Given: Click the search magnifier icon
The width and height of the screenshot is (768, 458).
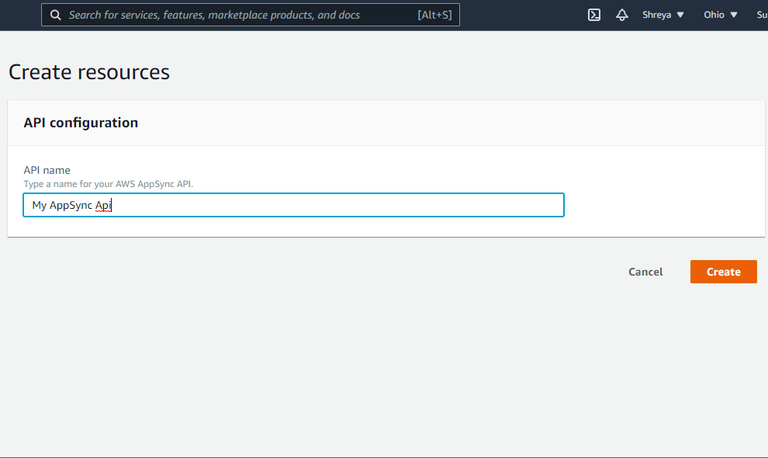Looking at the screenshot, I should [54, 15].
